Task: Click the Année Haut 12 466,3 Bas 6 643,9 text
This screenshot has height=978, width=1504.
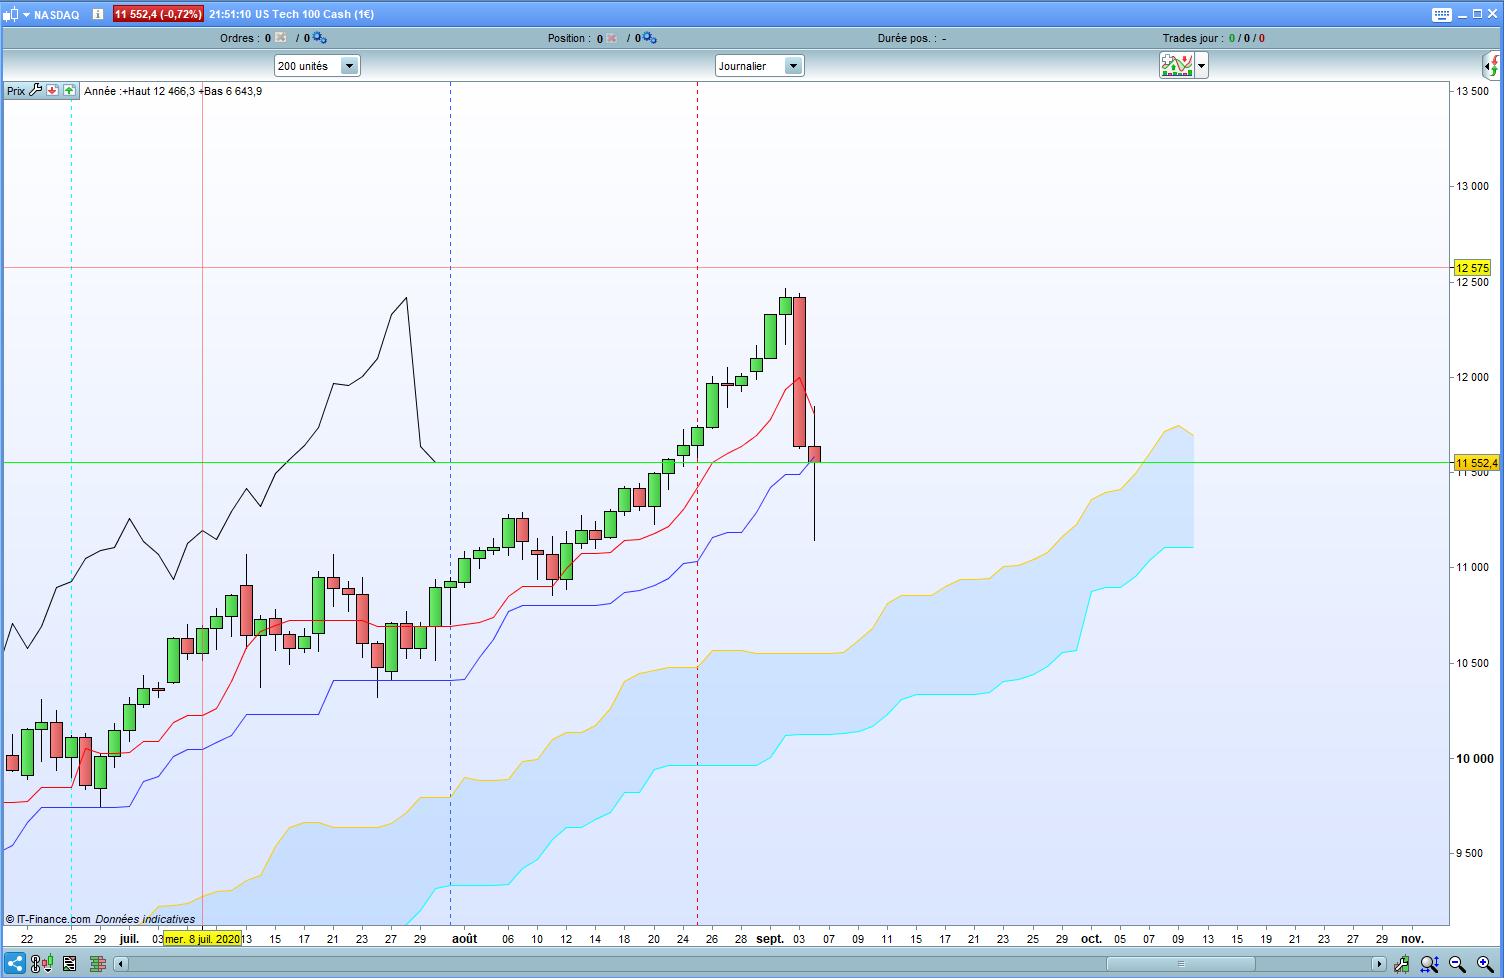Action: tap(173, 91)
